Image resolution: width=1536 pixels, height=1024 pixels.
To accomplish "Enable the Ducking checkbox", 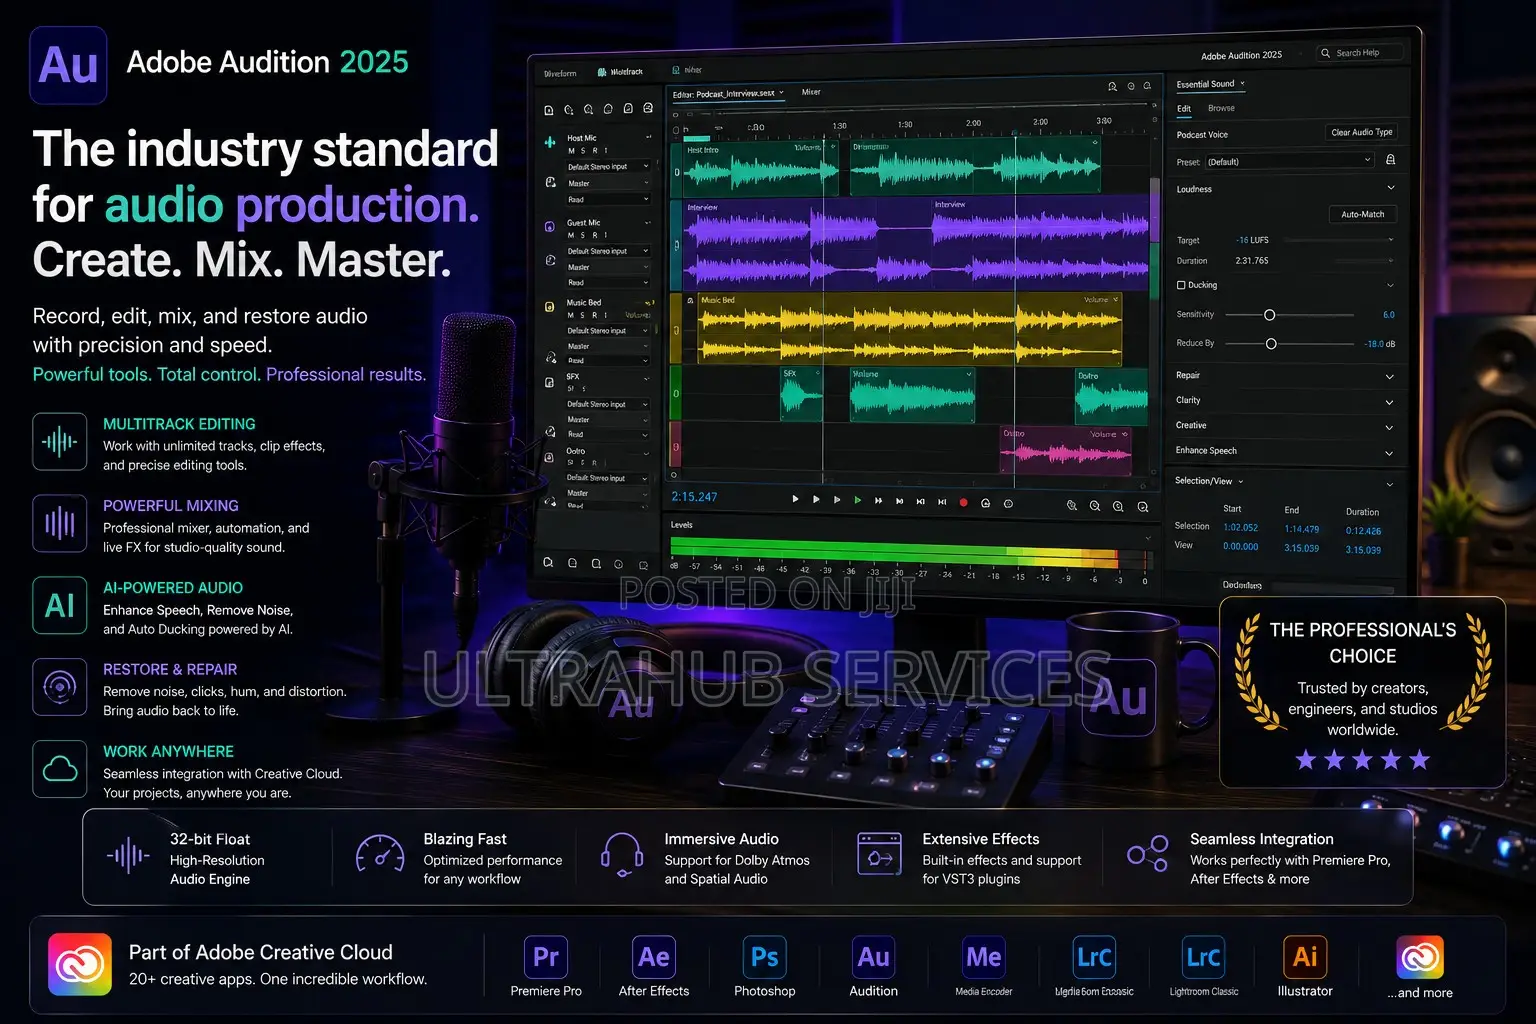I will click(1181, 285).
